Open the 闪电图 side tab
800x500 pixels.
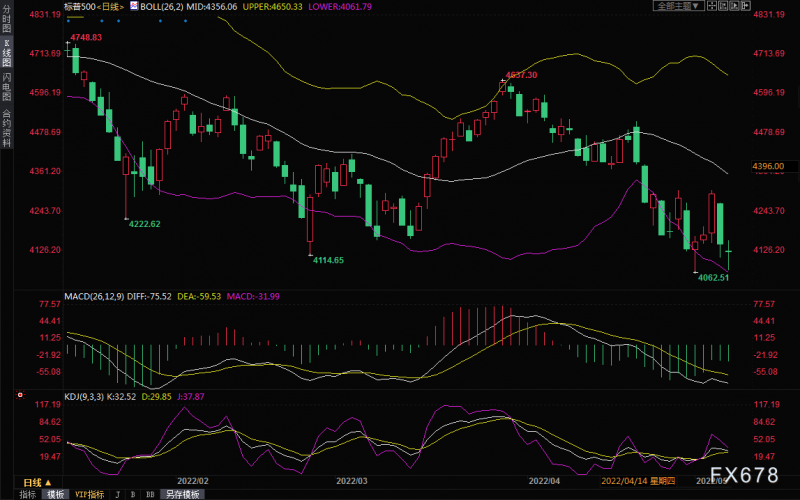coord(6,86)
